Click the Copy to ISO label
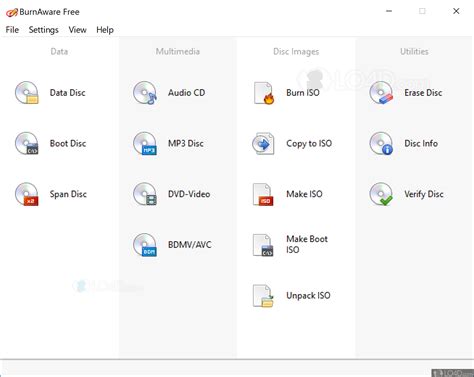This screenshot has height=377, width=474. coord(309,144)
